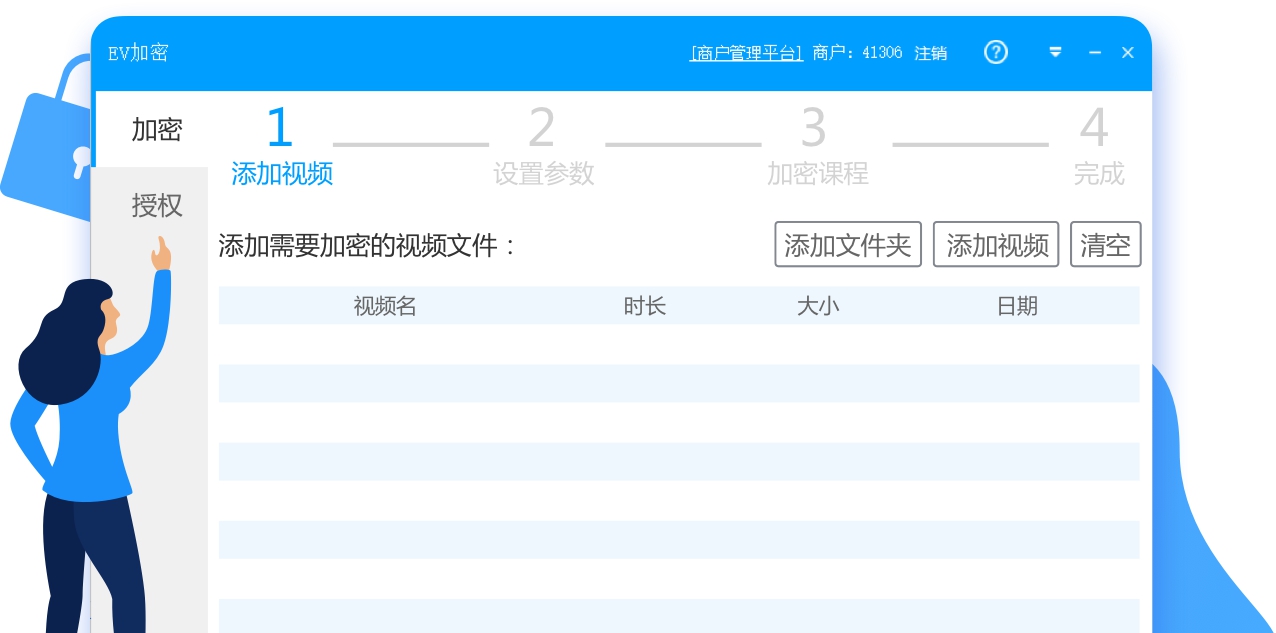Viewport: 1276px width, 633px height.
Task: Log out via 注销 link
Action: click(929, 53)
